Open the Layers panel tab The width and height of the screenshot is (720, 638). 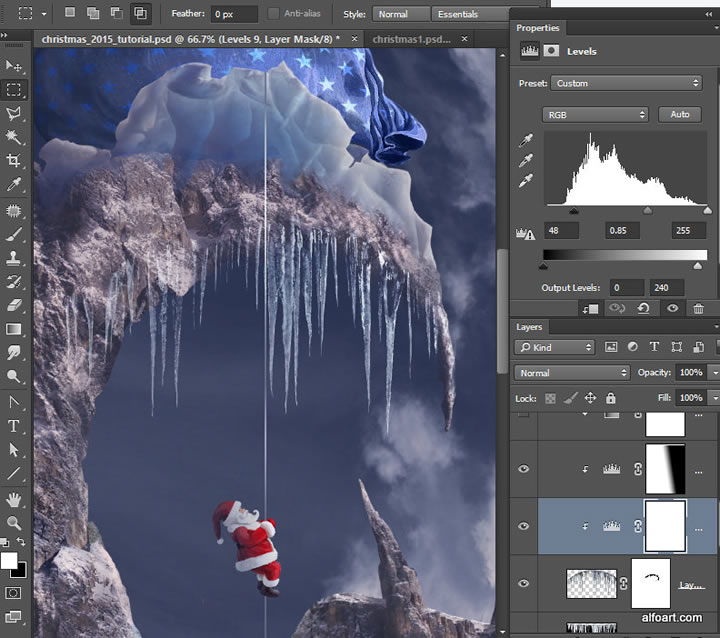[x=529, y=327]
